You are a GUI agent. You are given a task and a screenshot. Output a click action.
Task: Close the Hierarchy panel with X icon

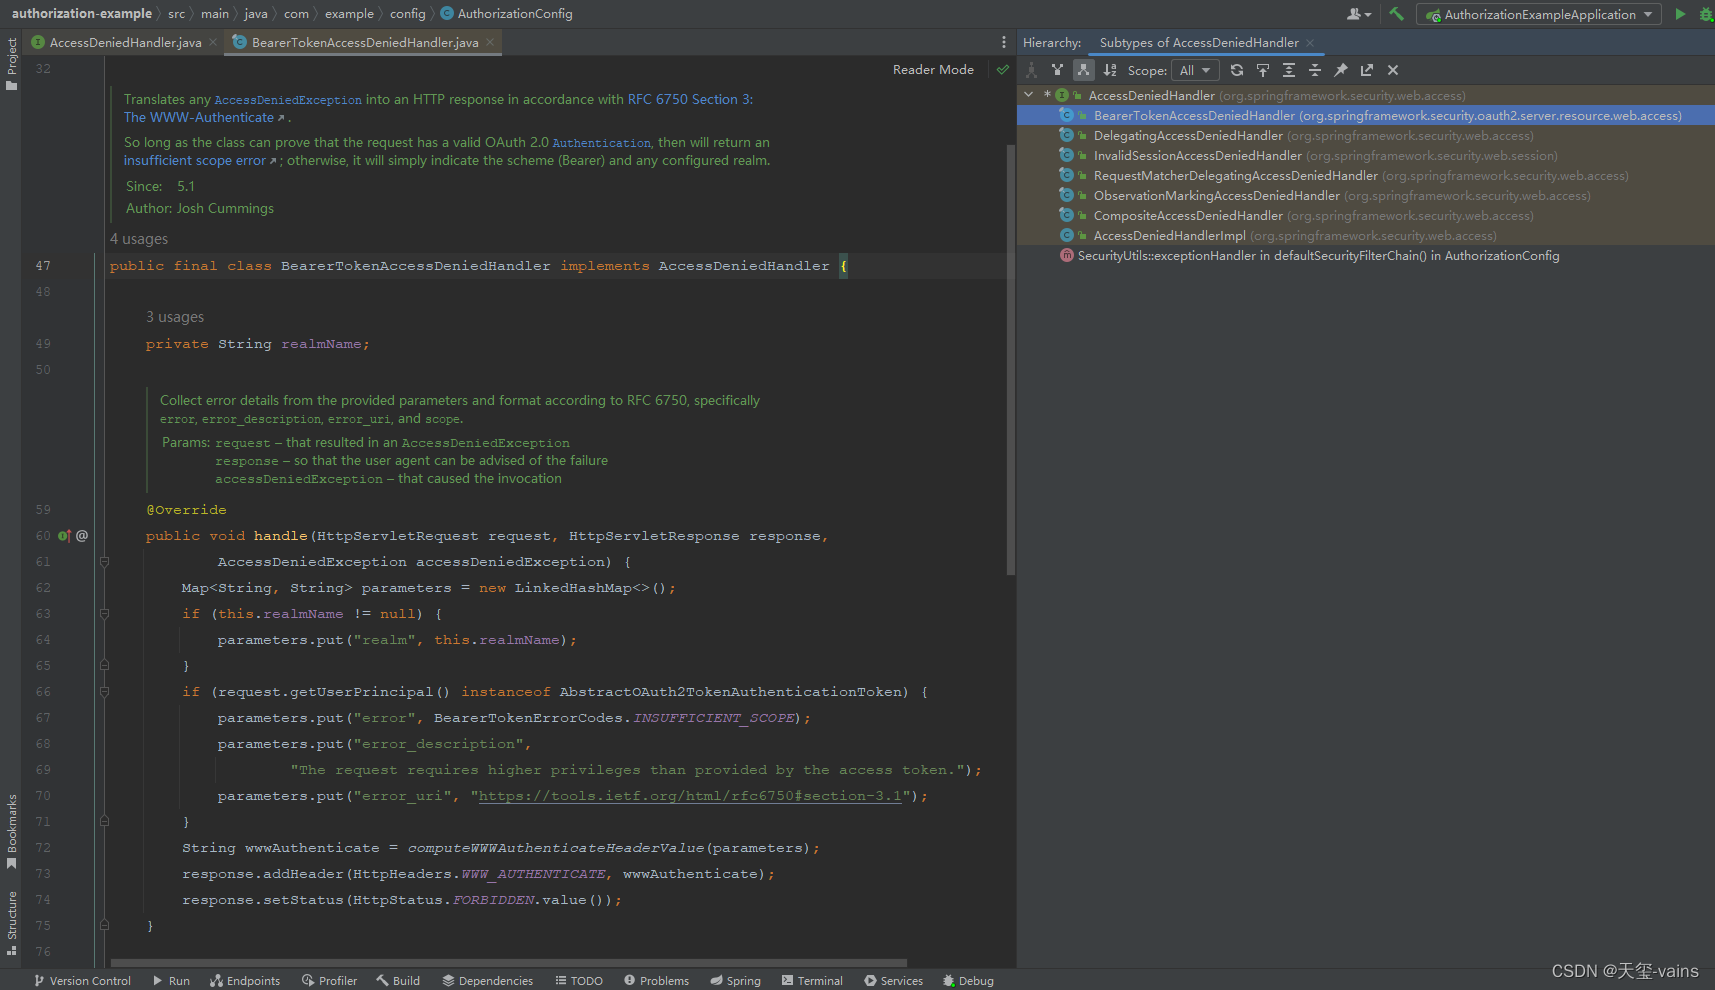point(1393,70)
